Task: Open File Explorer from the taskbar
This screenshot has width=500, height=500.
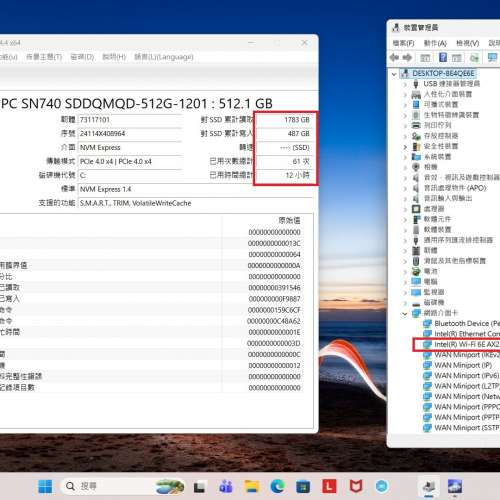Action: pos(252,487)
